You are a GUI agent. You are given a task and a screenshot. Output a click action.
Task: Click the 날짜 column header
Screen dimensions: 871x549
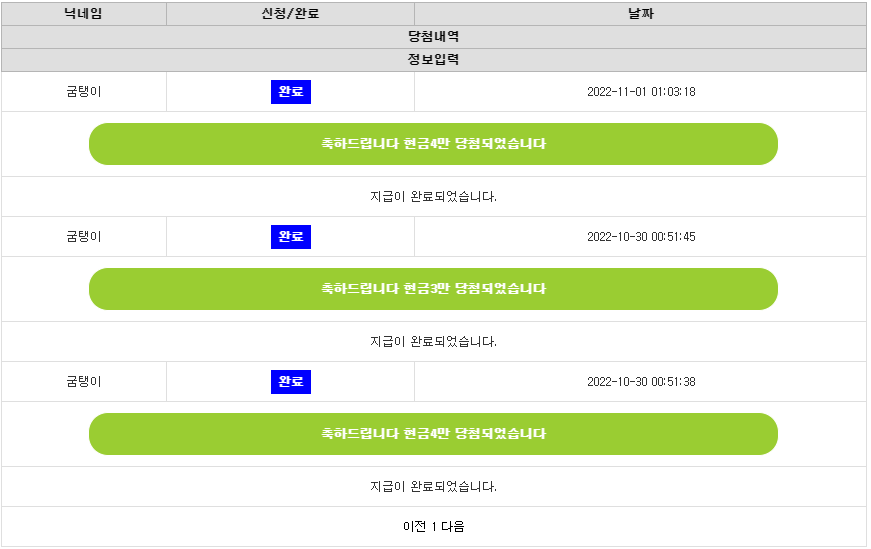point(640,14)
